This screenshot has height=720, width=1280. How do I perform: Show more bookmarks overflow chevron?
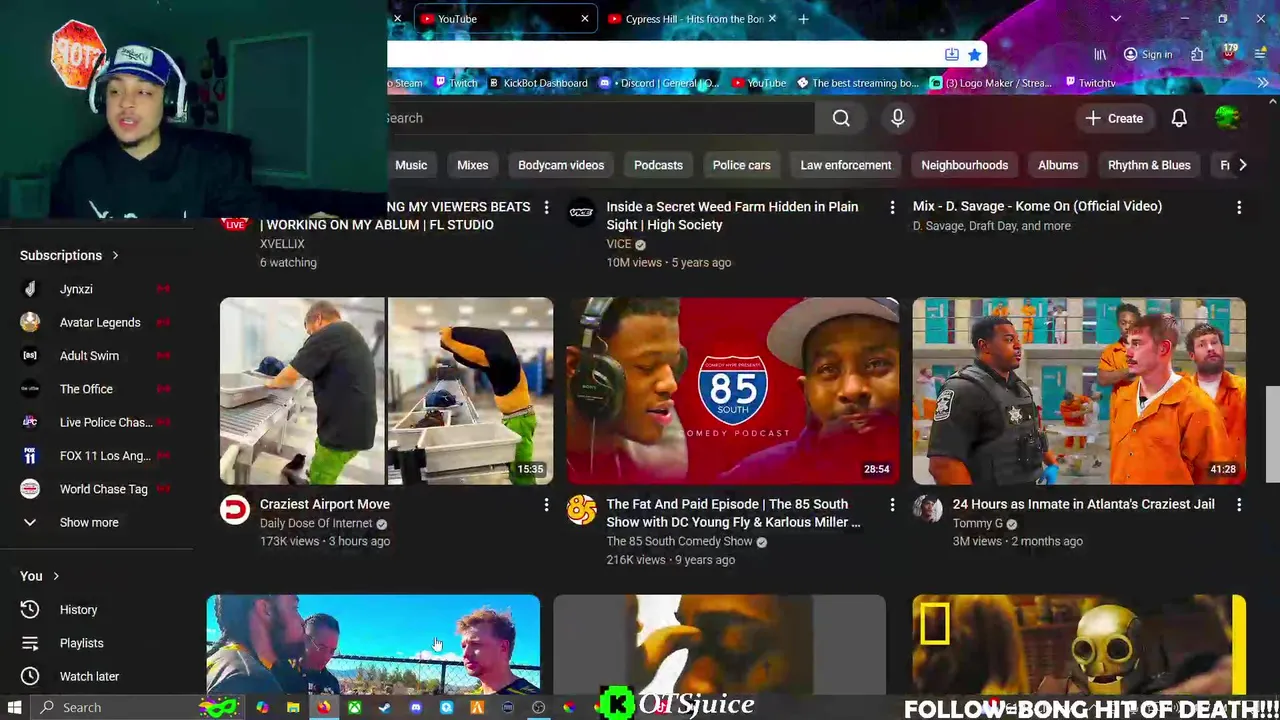pyautogui.click(x=1262, y=83)
